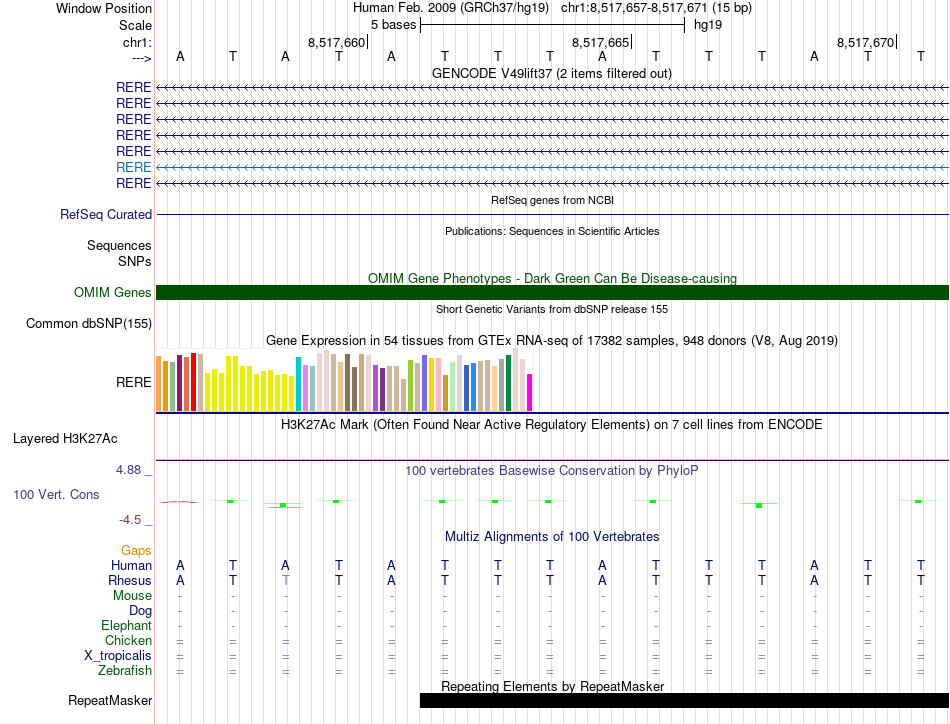Select the black RepeatMasker element bar
The height and width of the screenshot is (724, 950).
tap(683, 701)
